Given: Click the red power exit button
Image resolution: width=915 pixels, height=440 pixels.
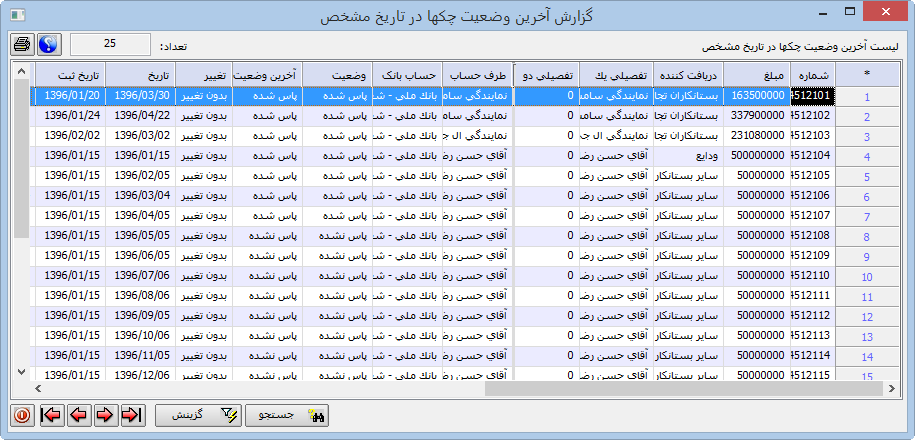Looking at the screenshot, I should coord(22,415).
